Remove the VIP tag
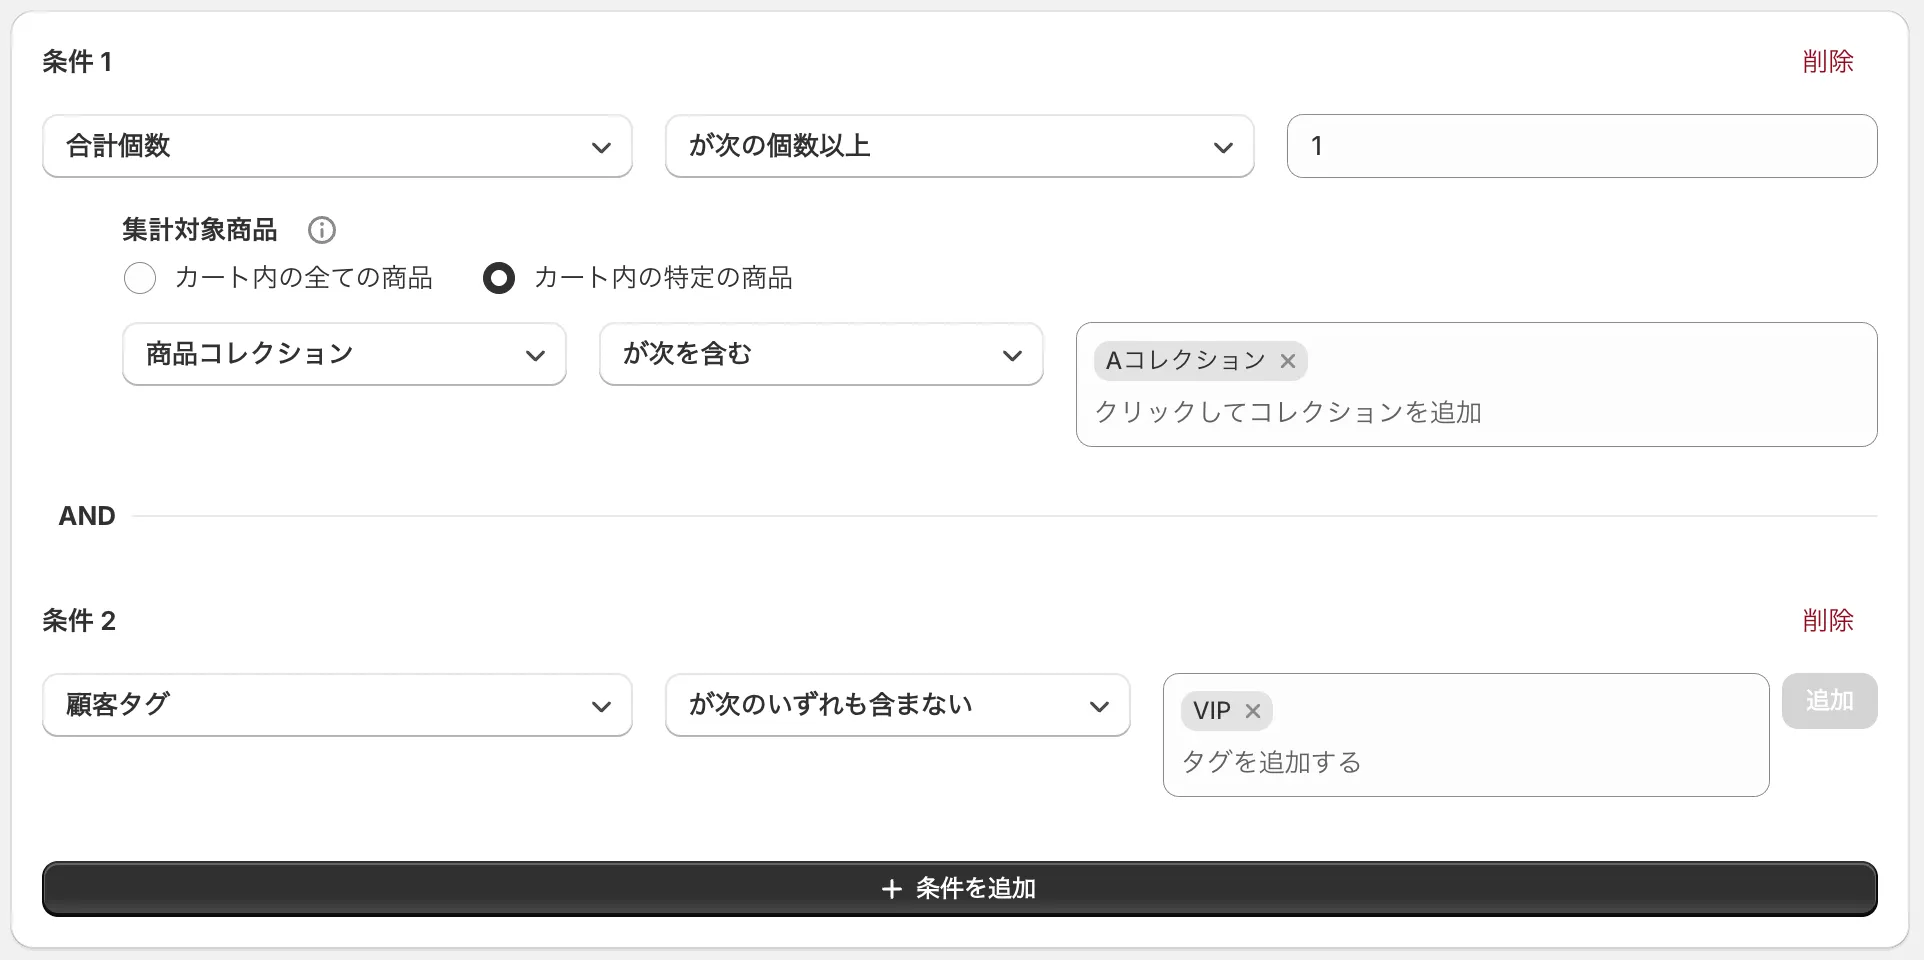 pos(1252,711)
